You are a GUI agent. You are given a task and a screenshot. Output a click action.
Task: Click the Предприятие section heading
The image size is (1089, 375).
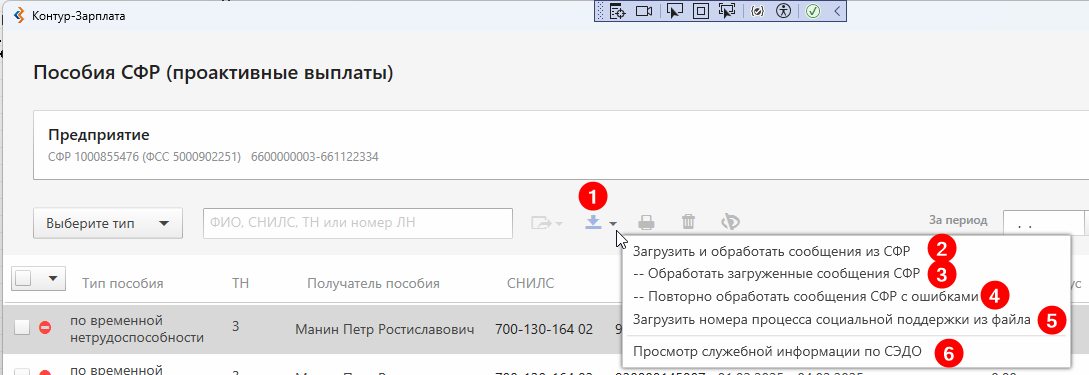tap(99, 135)
